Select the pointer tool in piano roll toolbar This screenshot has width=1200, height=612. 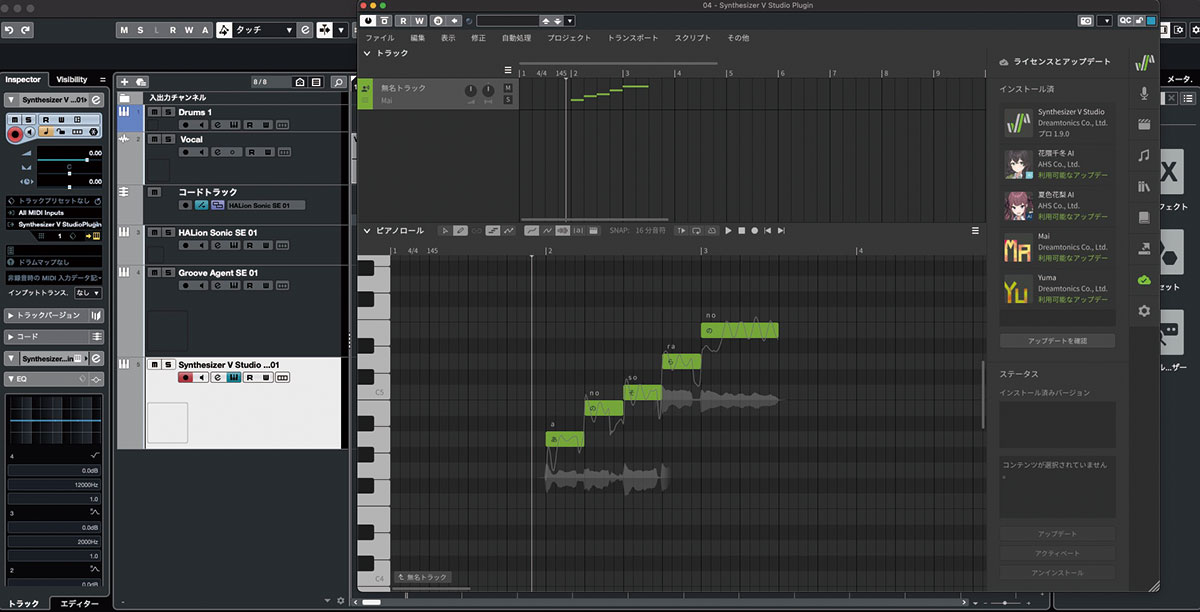click(445, 230)
